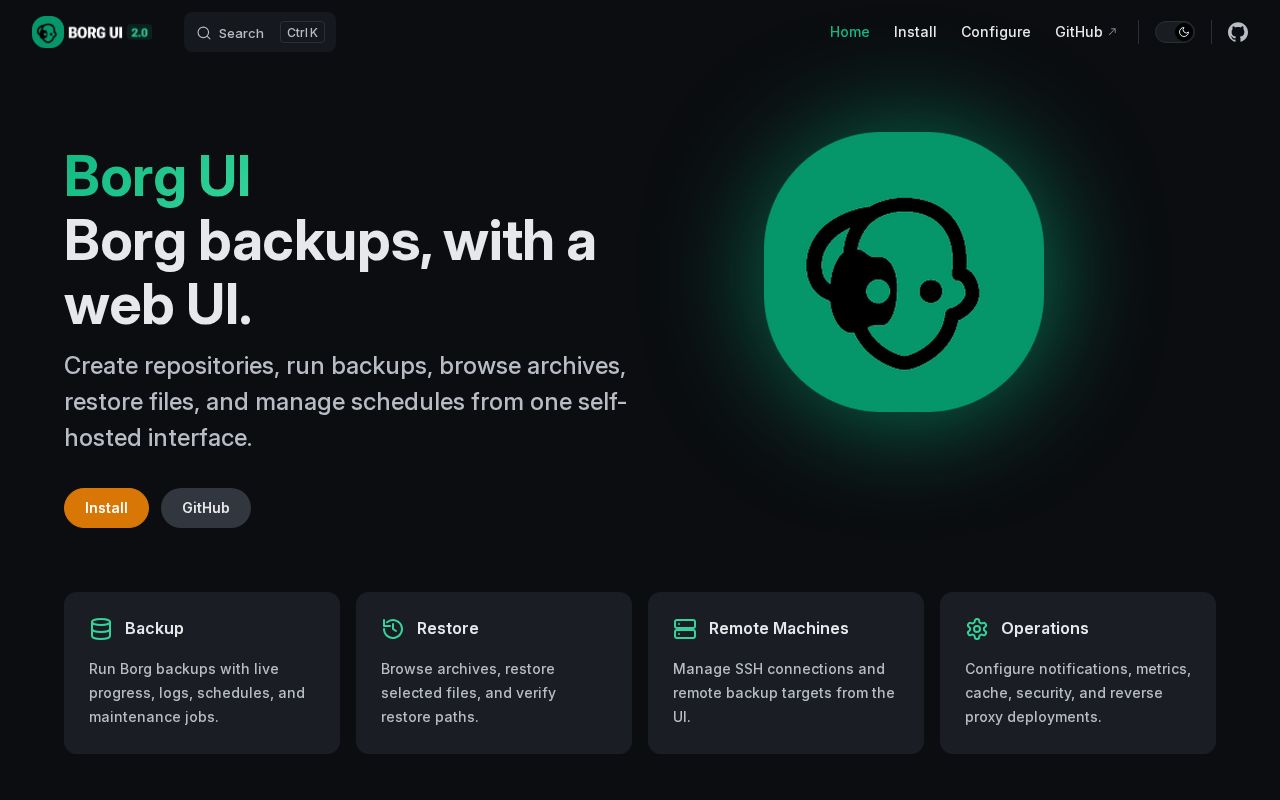Open the GitHub external nav link
Image resolution: width=1280 pixels, height=800 pixels.
coord(1086,32)
